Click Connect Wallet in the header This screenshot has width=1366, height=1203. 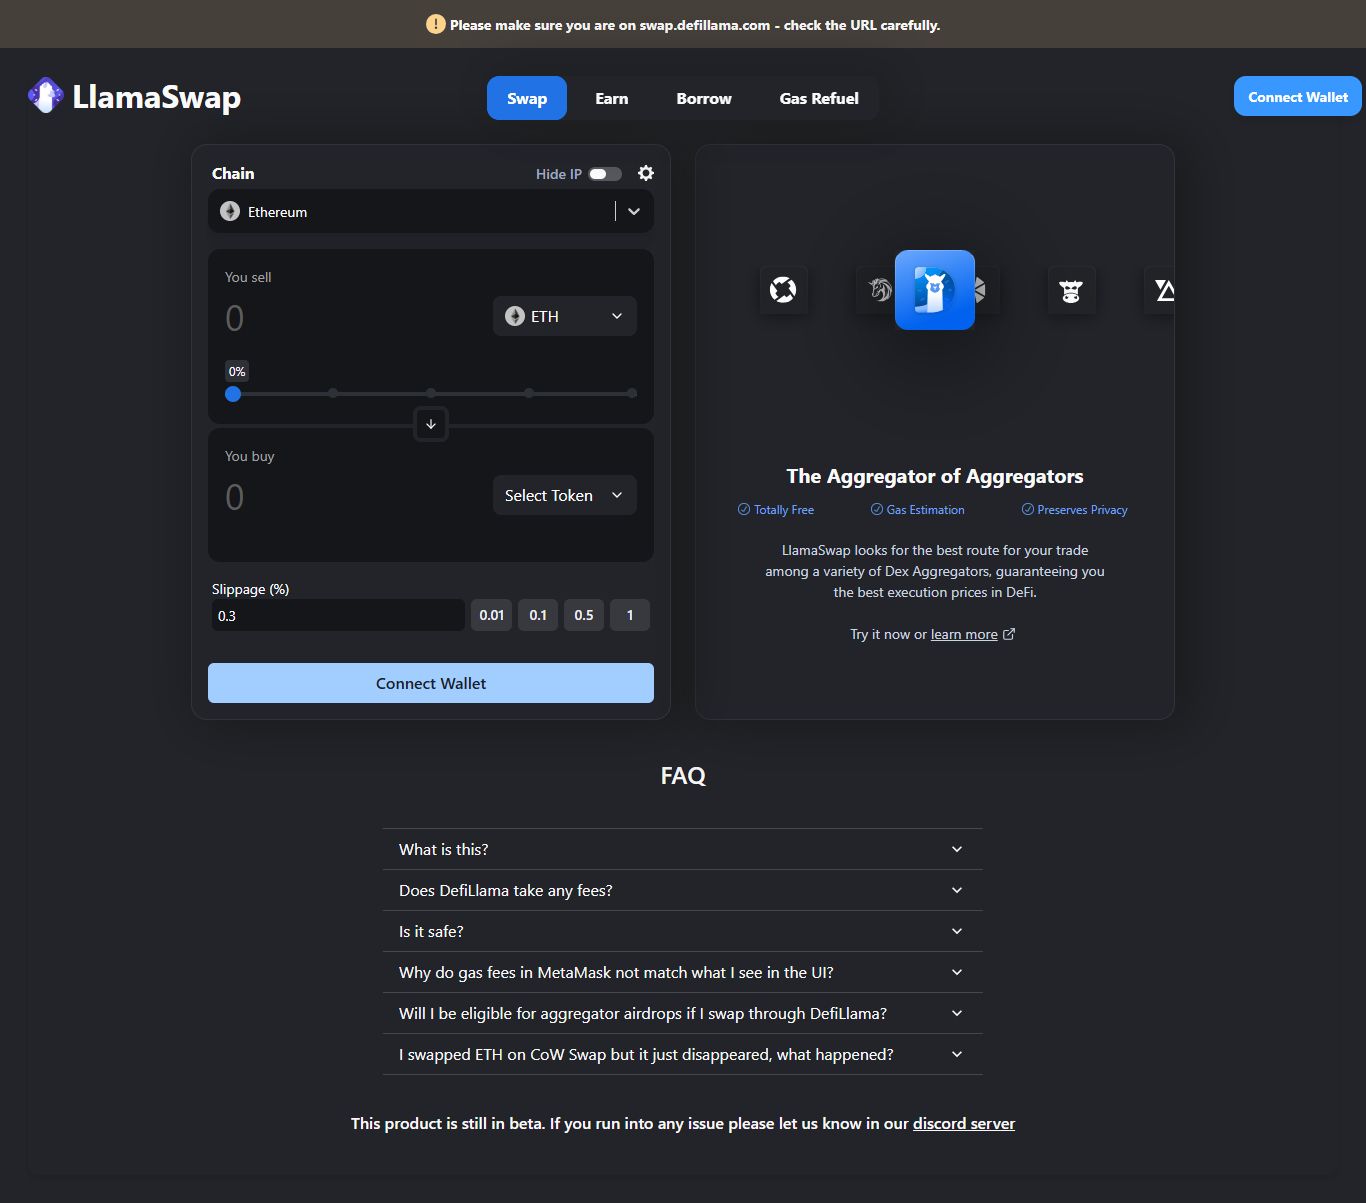[x=1298, y=97]
